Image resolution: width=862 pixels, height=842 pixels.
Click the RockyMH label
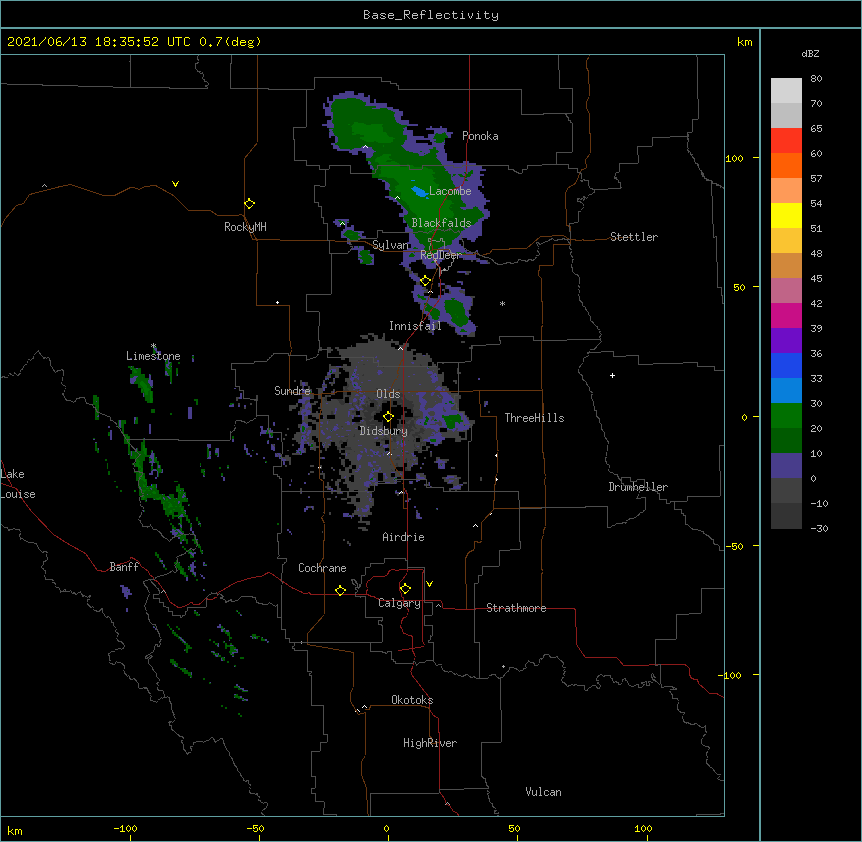(245, 227)
